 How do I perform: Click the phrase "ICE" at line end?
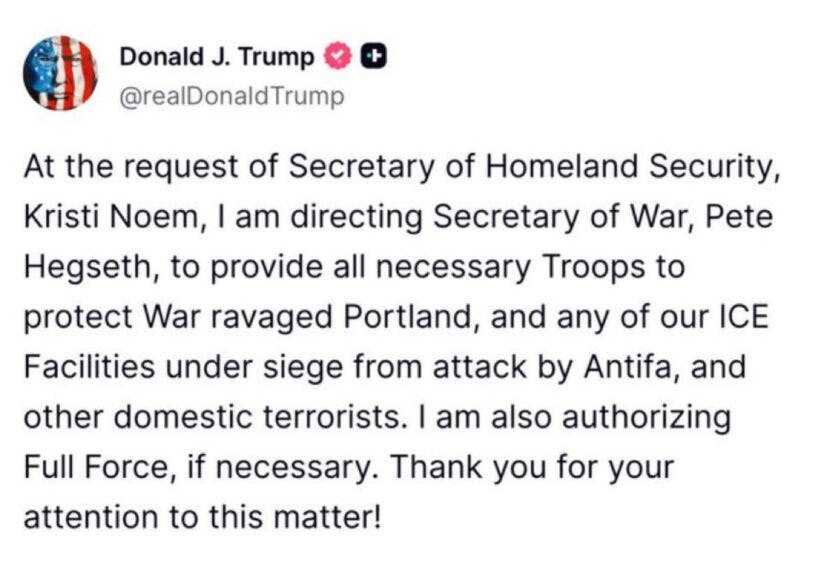pyautogui.click(x=749, y=319)
